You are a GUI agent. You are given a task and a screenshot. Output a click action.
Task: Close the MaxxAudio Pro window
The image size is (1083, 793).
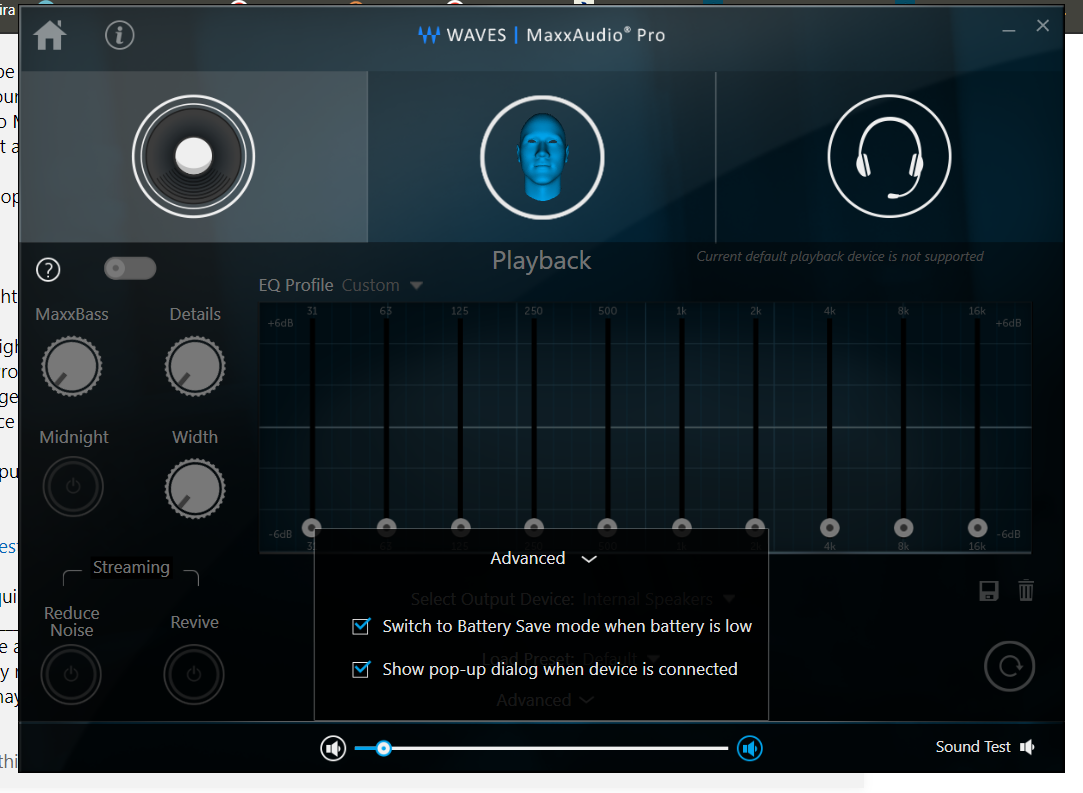coord(1043,26)
